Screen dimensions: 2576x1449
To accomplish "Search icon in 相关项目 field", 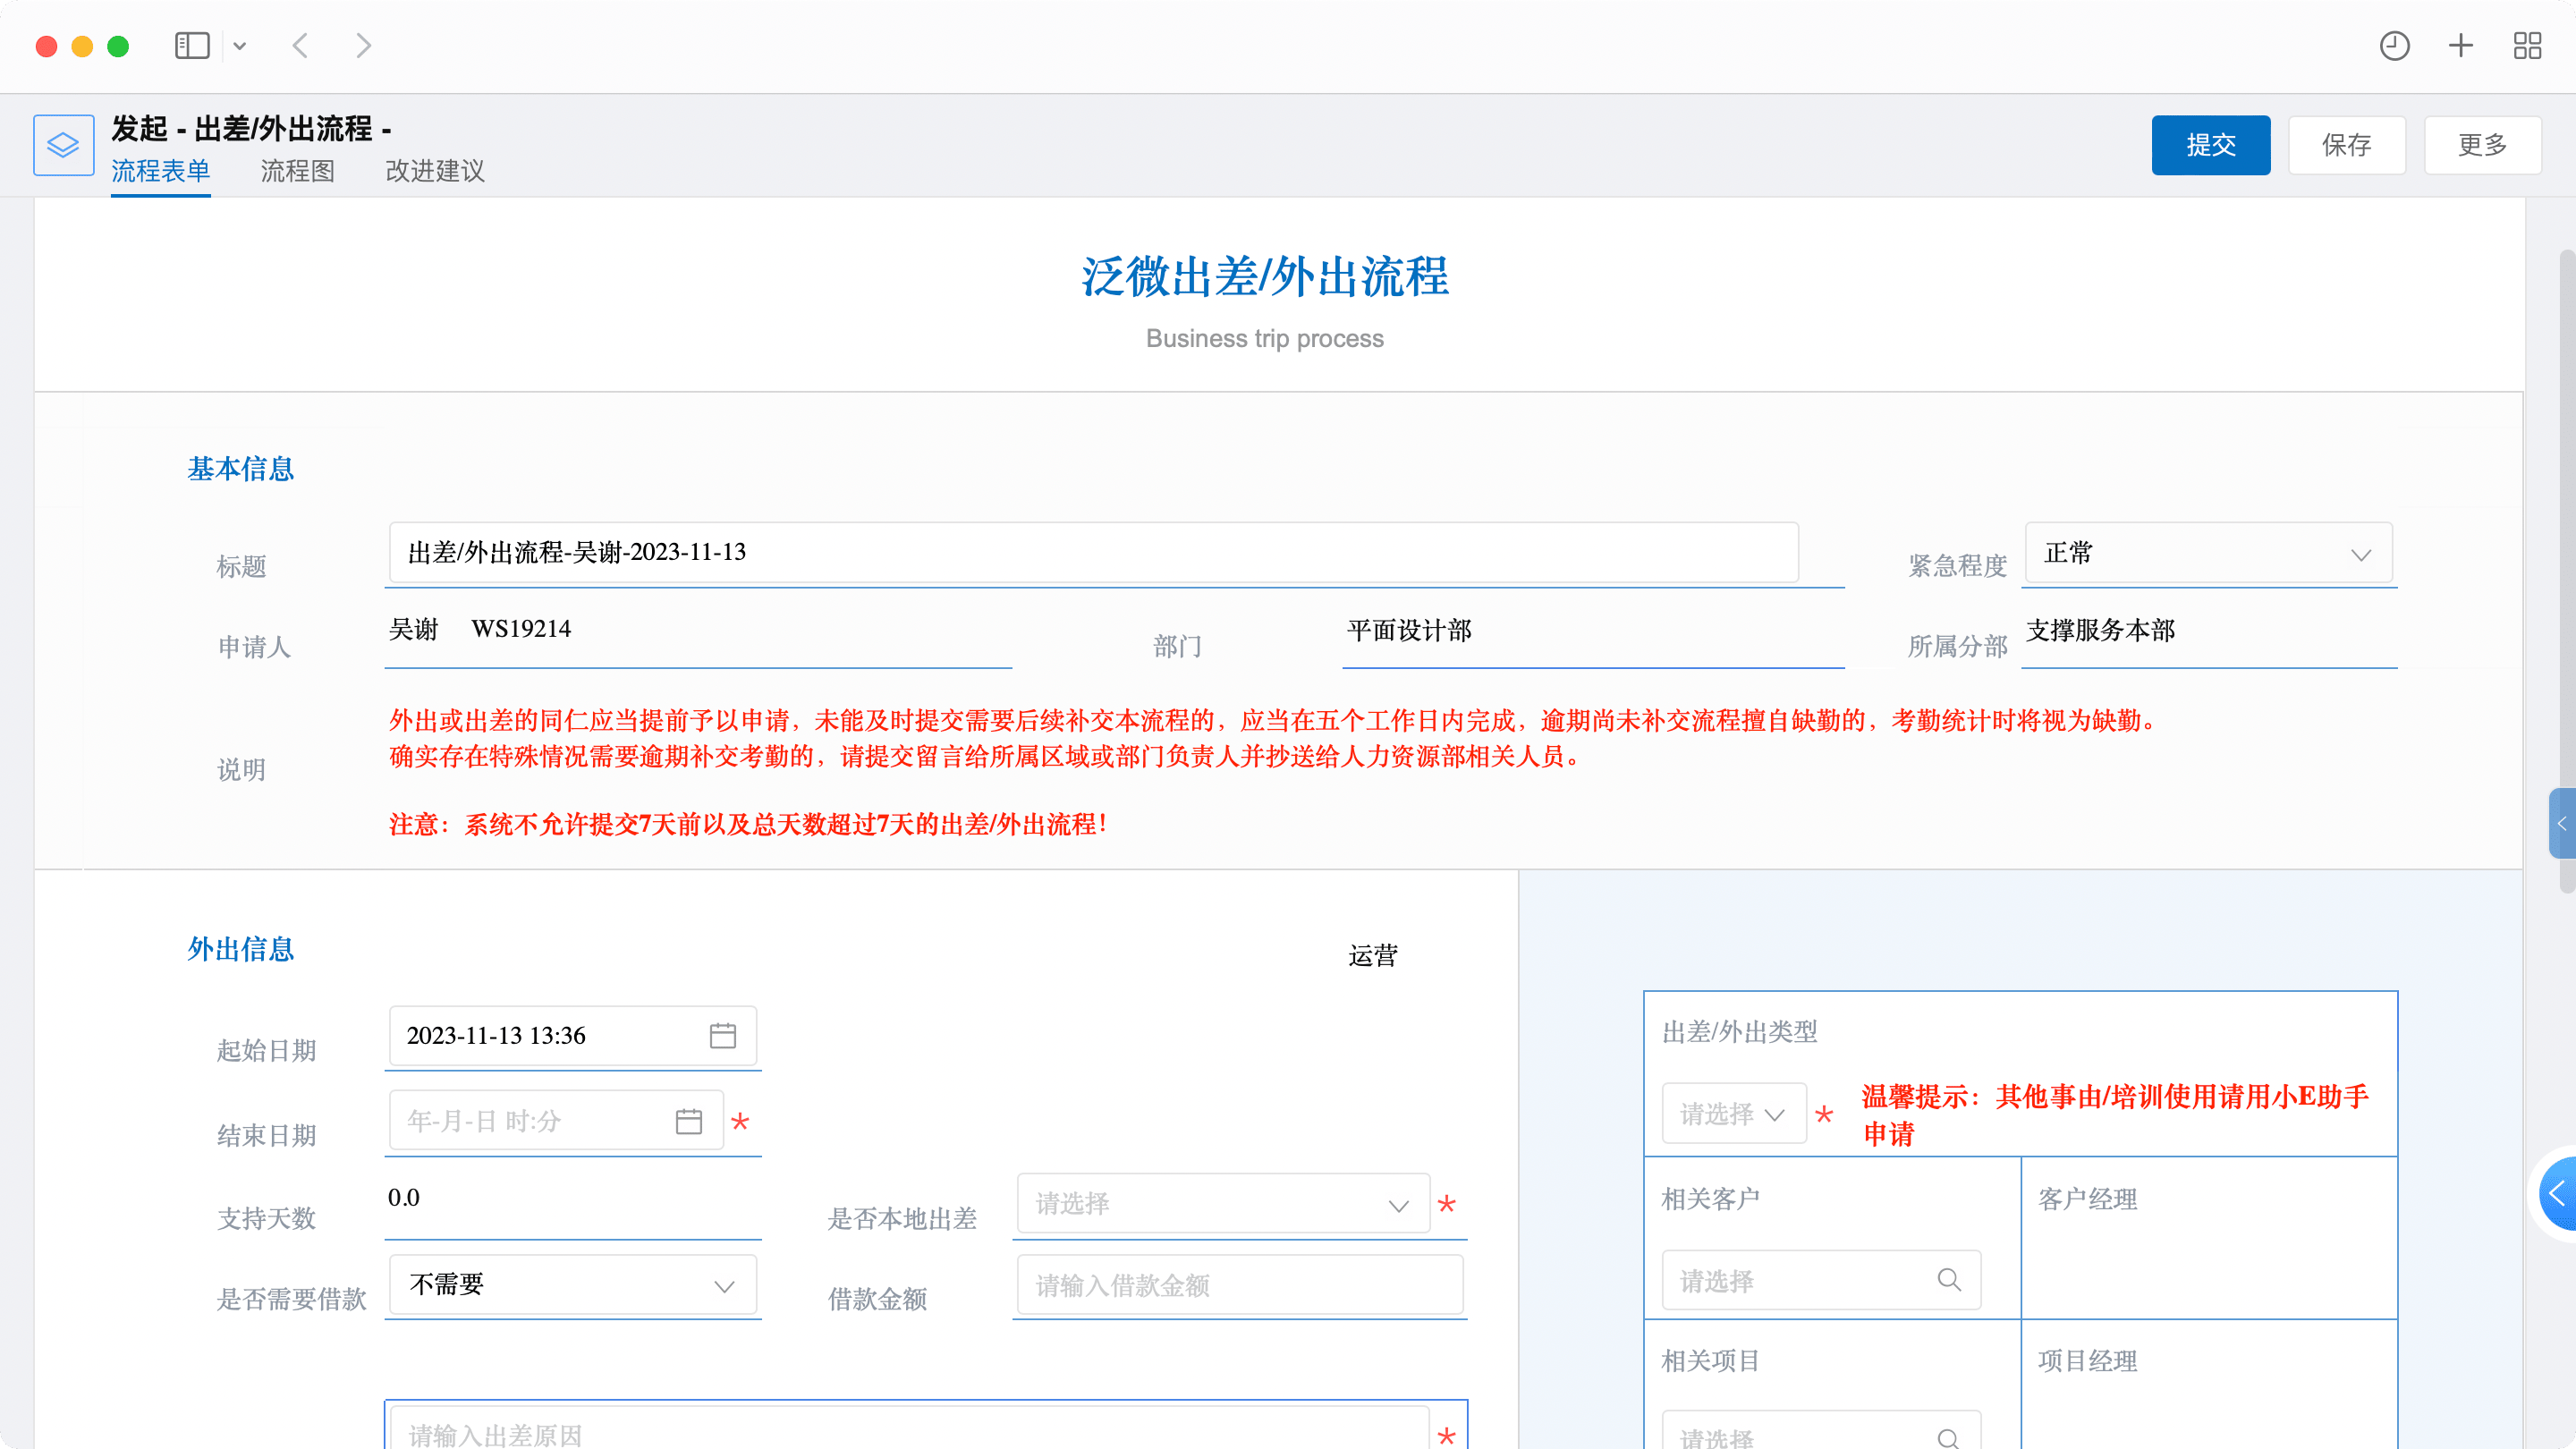I will [1949, 1438].
